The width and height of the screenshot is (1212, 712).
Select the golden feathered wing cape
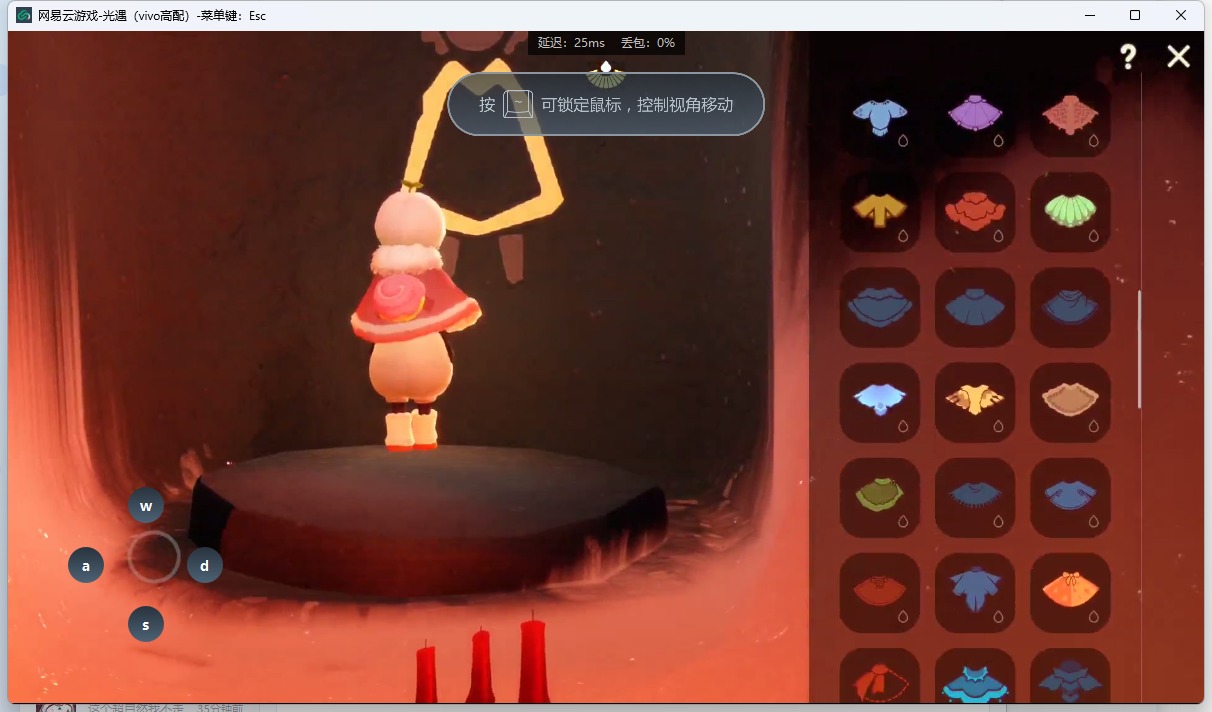pos(975,402)
